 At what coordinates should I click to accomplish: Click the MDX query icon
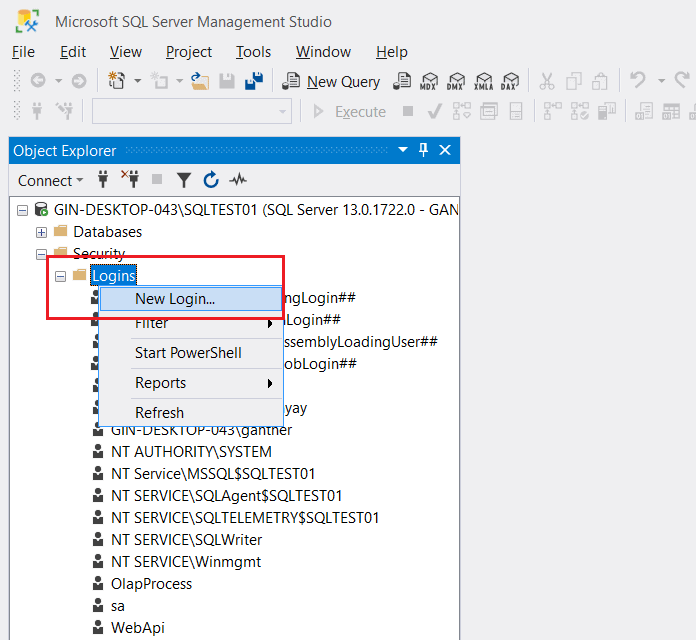coord(430,81)
